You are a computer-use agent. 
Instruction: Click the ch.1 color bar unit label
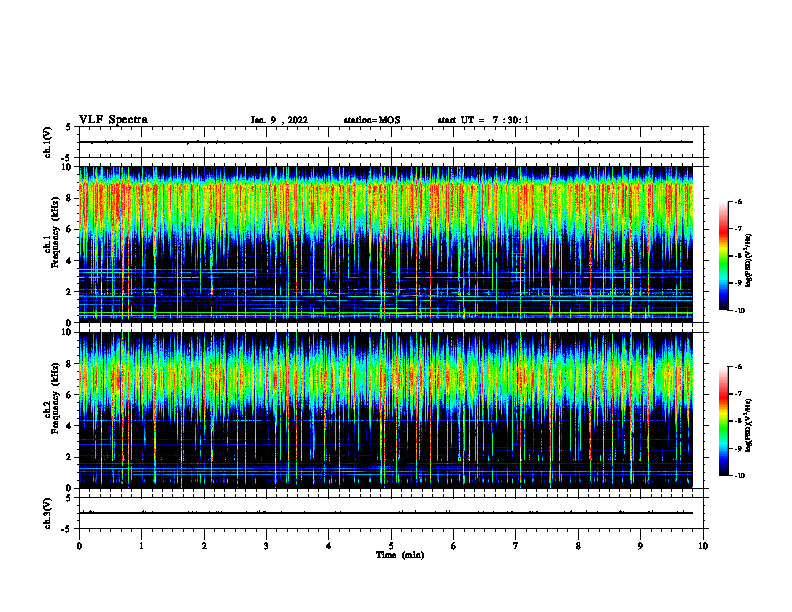pos(749,261)
